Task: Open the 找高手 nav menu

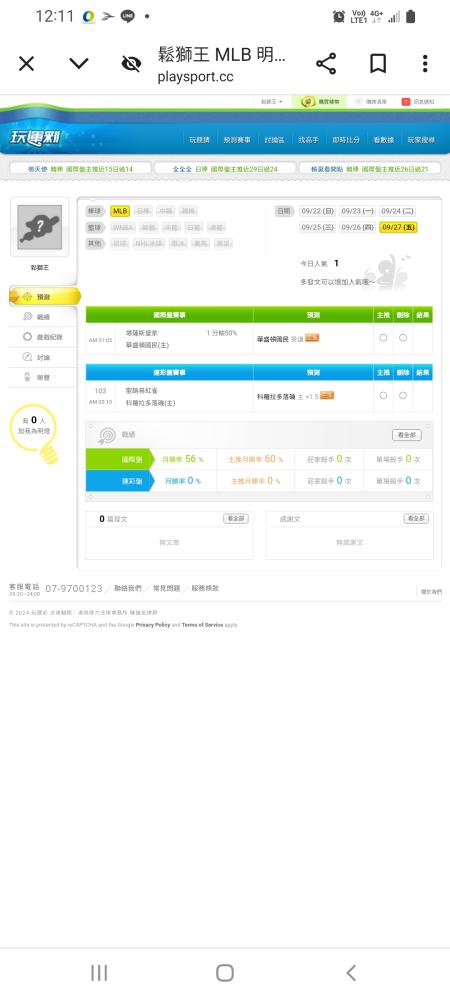Action: [x=308, y=140]
